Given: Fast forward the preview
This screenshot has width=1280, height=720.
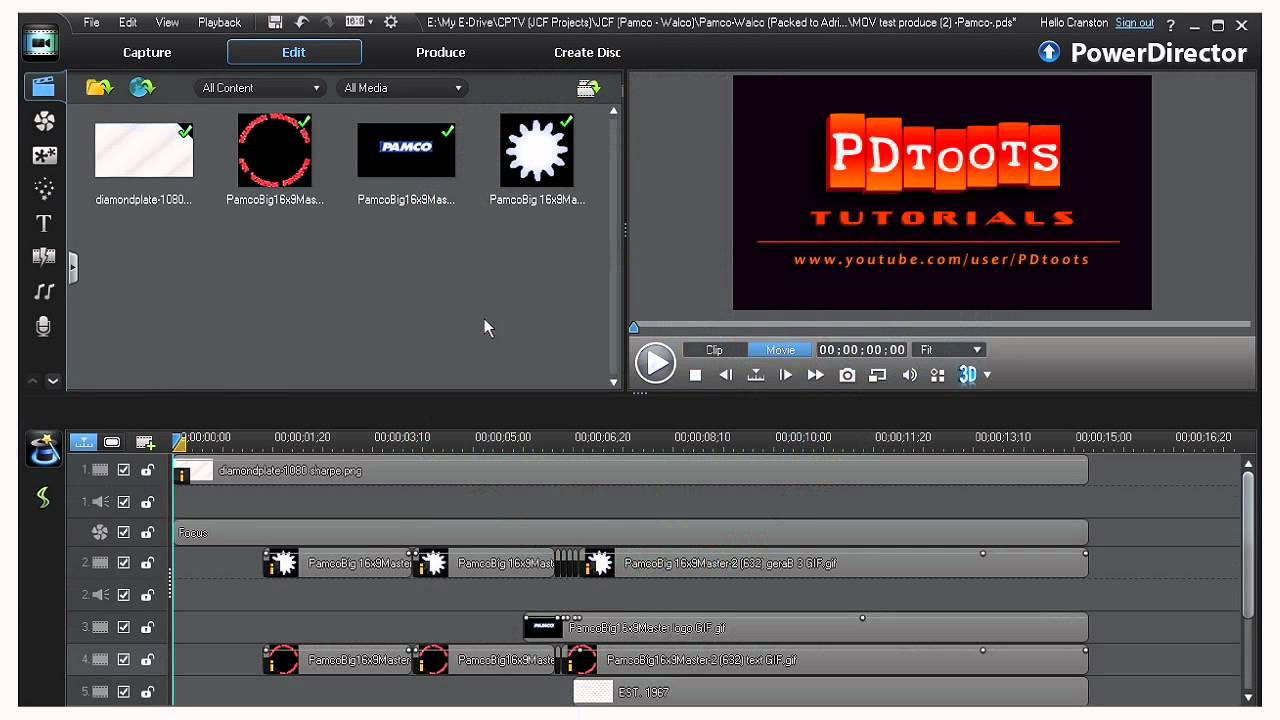Looking at the screenshot, I should [x=816, y=375].
